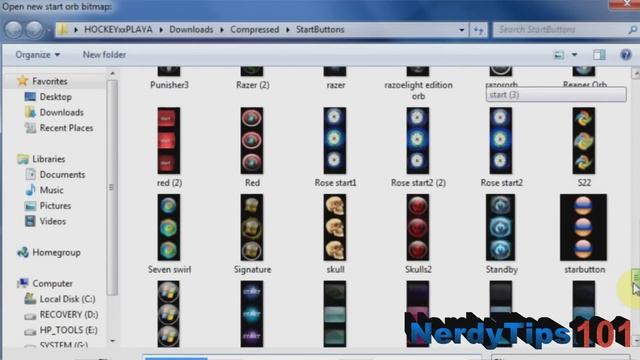Open the HP_TOOLS (E:) drive
The height and width of the screenshot is (360, 640).
(x=69, y=330)
